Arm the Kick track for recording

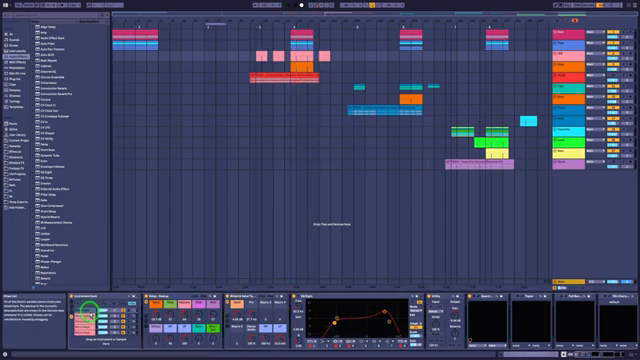click(631, 32)
